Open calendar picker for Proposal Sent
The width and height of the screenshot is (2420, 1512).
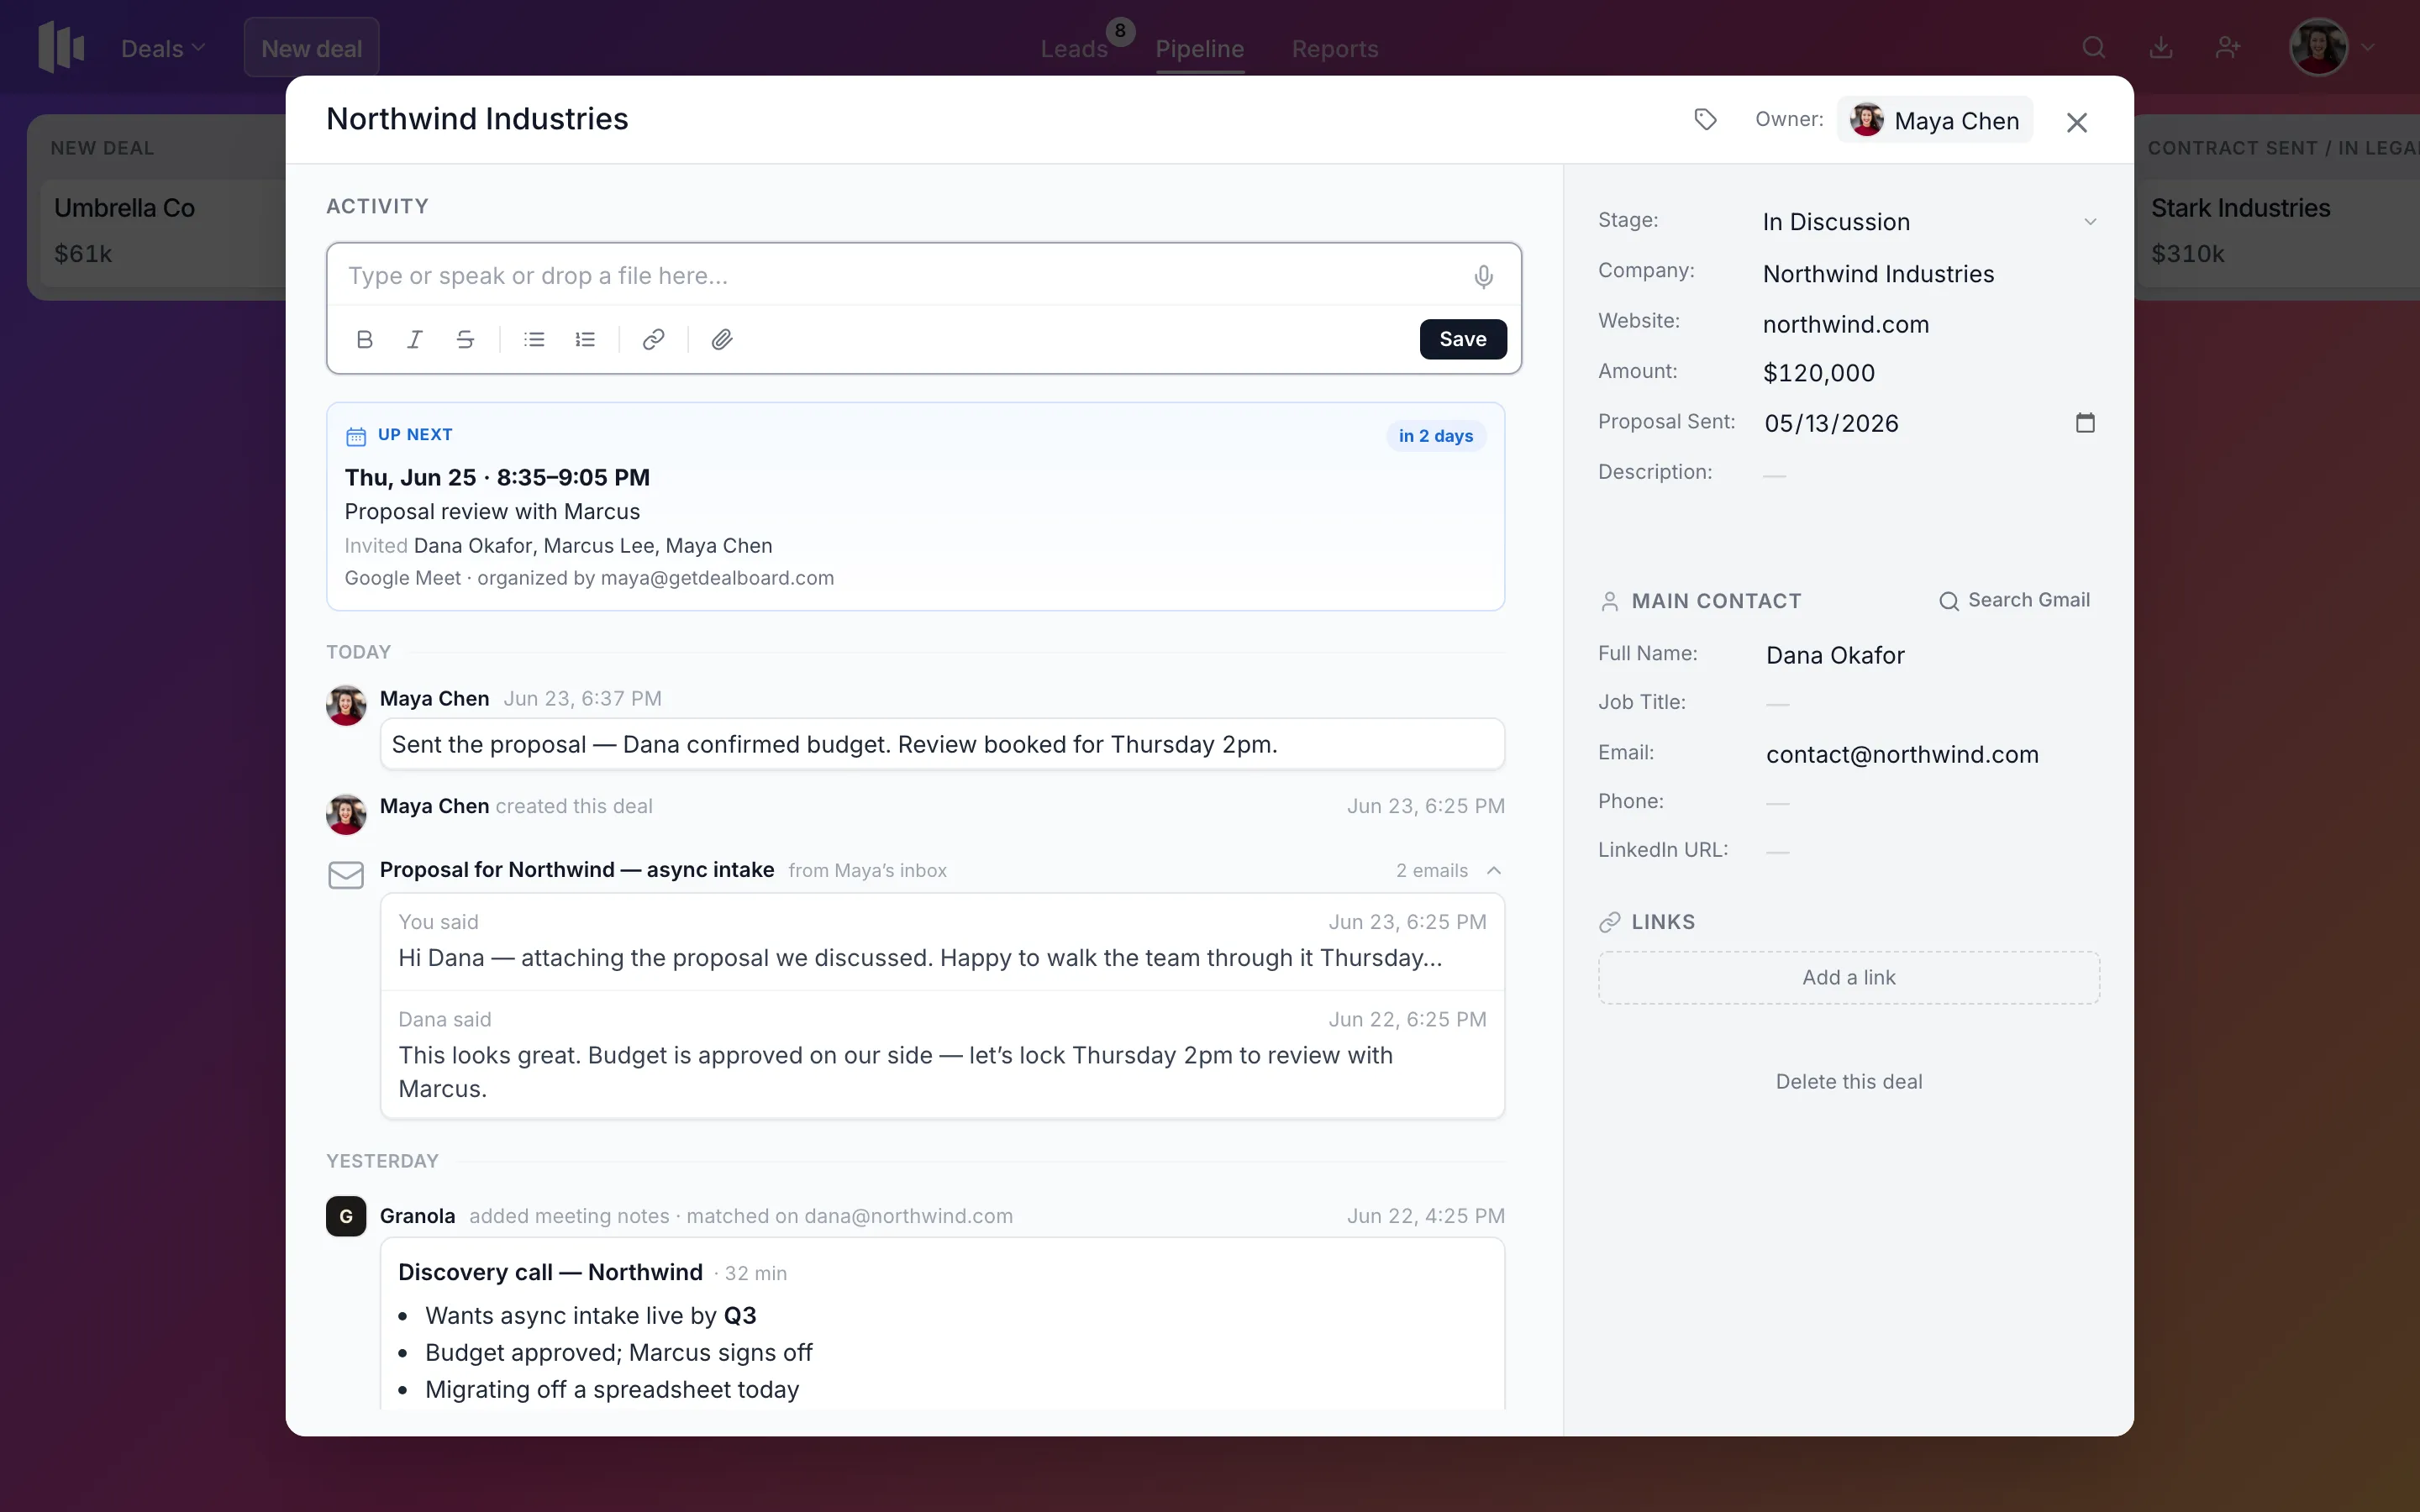pyautogui.click(x=2085, y=422)
